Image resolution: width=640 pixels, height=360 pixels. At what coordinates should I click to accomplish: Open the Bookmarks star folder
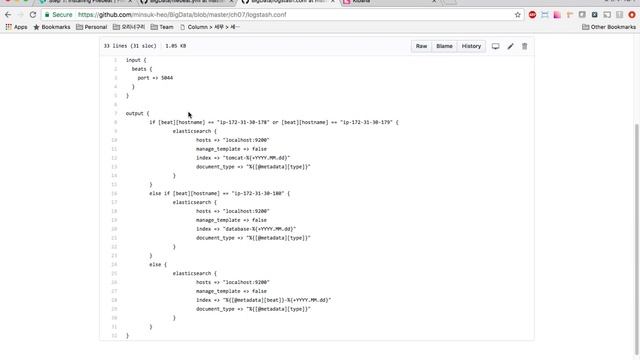click(x=52, y=27)
